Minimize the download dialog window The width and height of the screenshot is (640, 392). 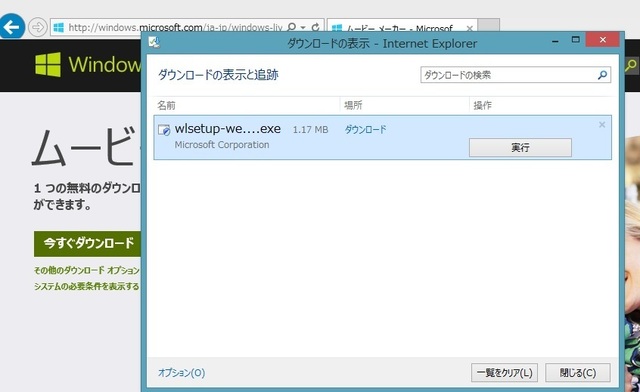[555, 40]
